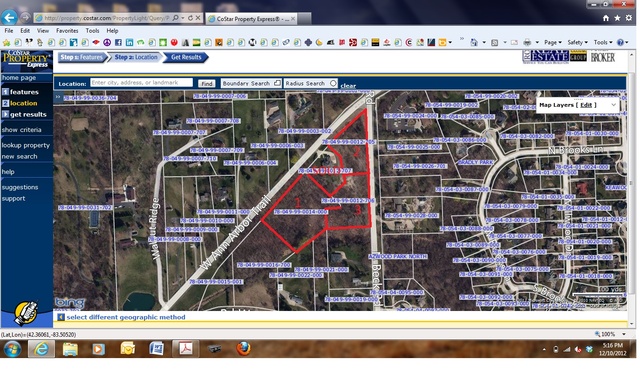Click the arrow icon beside select different geographic method
640x373 pixels.
61,317
